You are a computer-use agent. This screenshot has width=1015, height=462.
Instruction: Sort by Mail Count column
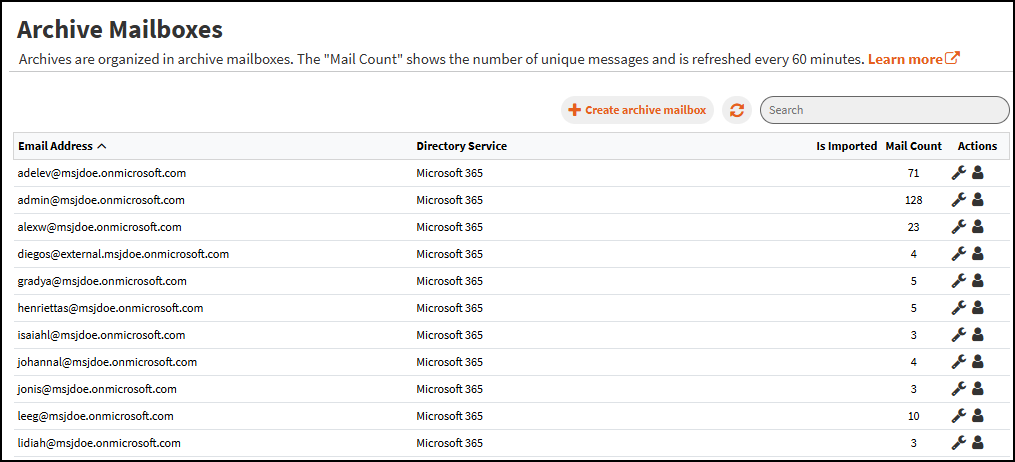tap(913, 146)
